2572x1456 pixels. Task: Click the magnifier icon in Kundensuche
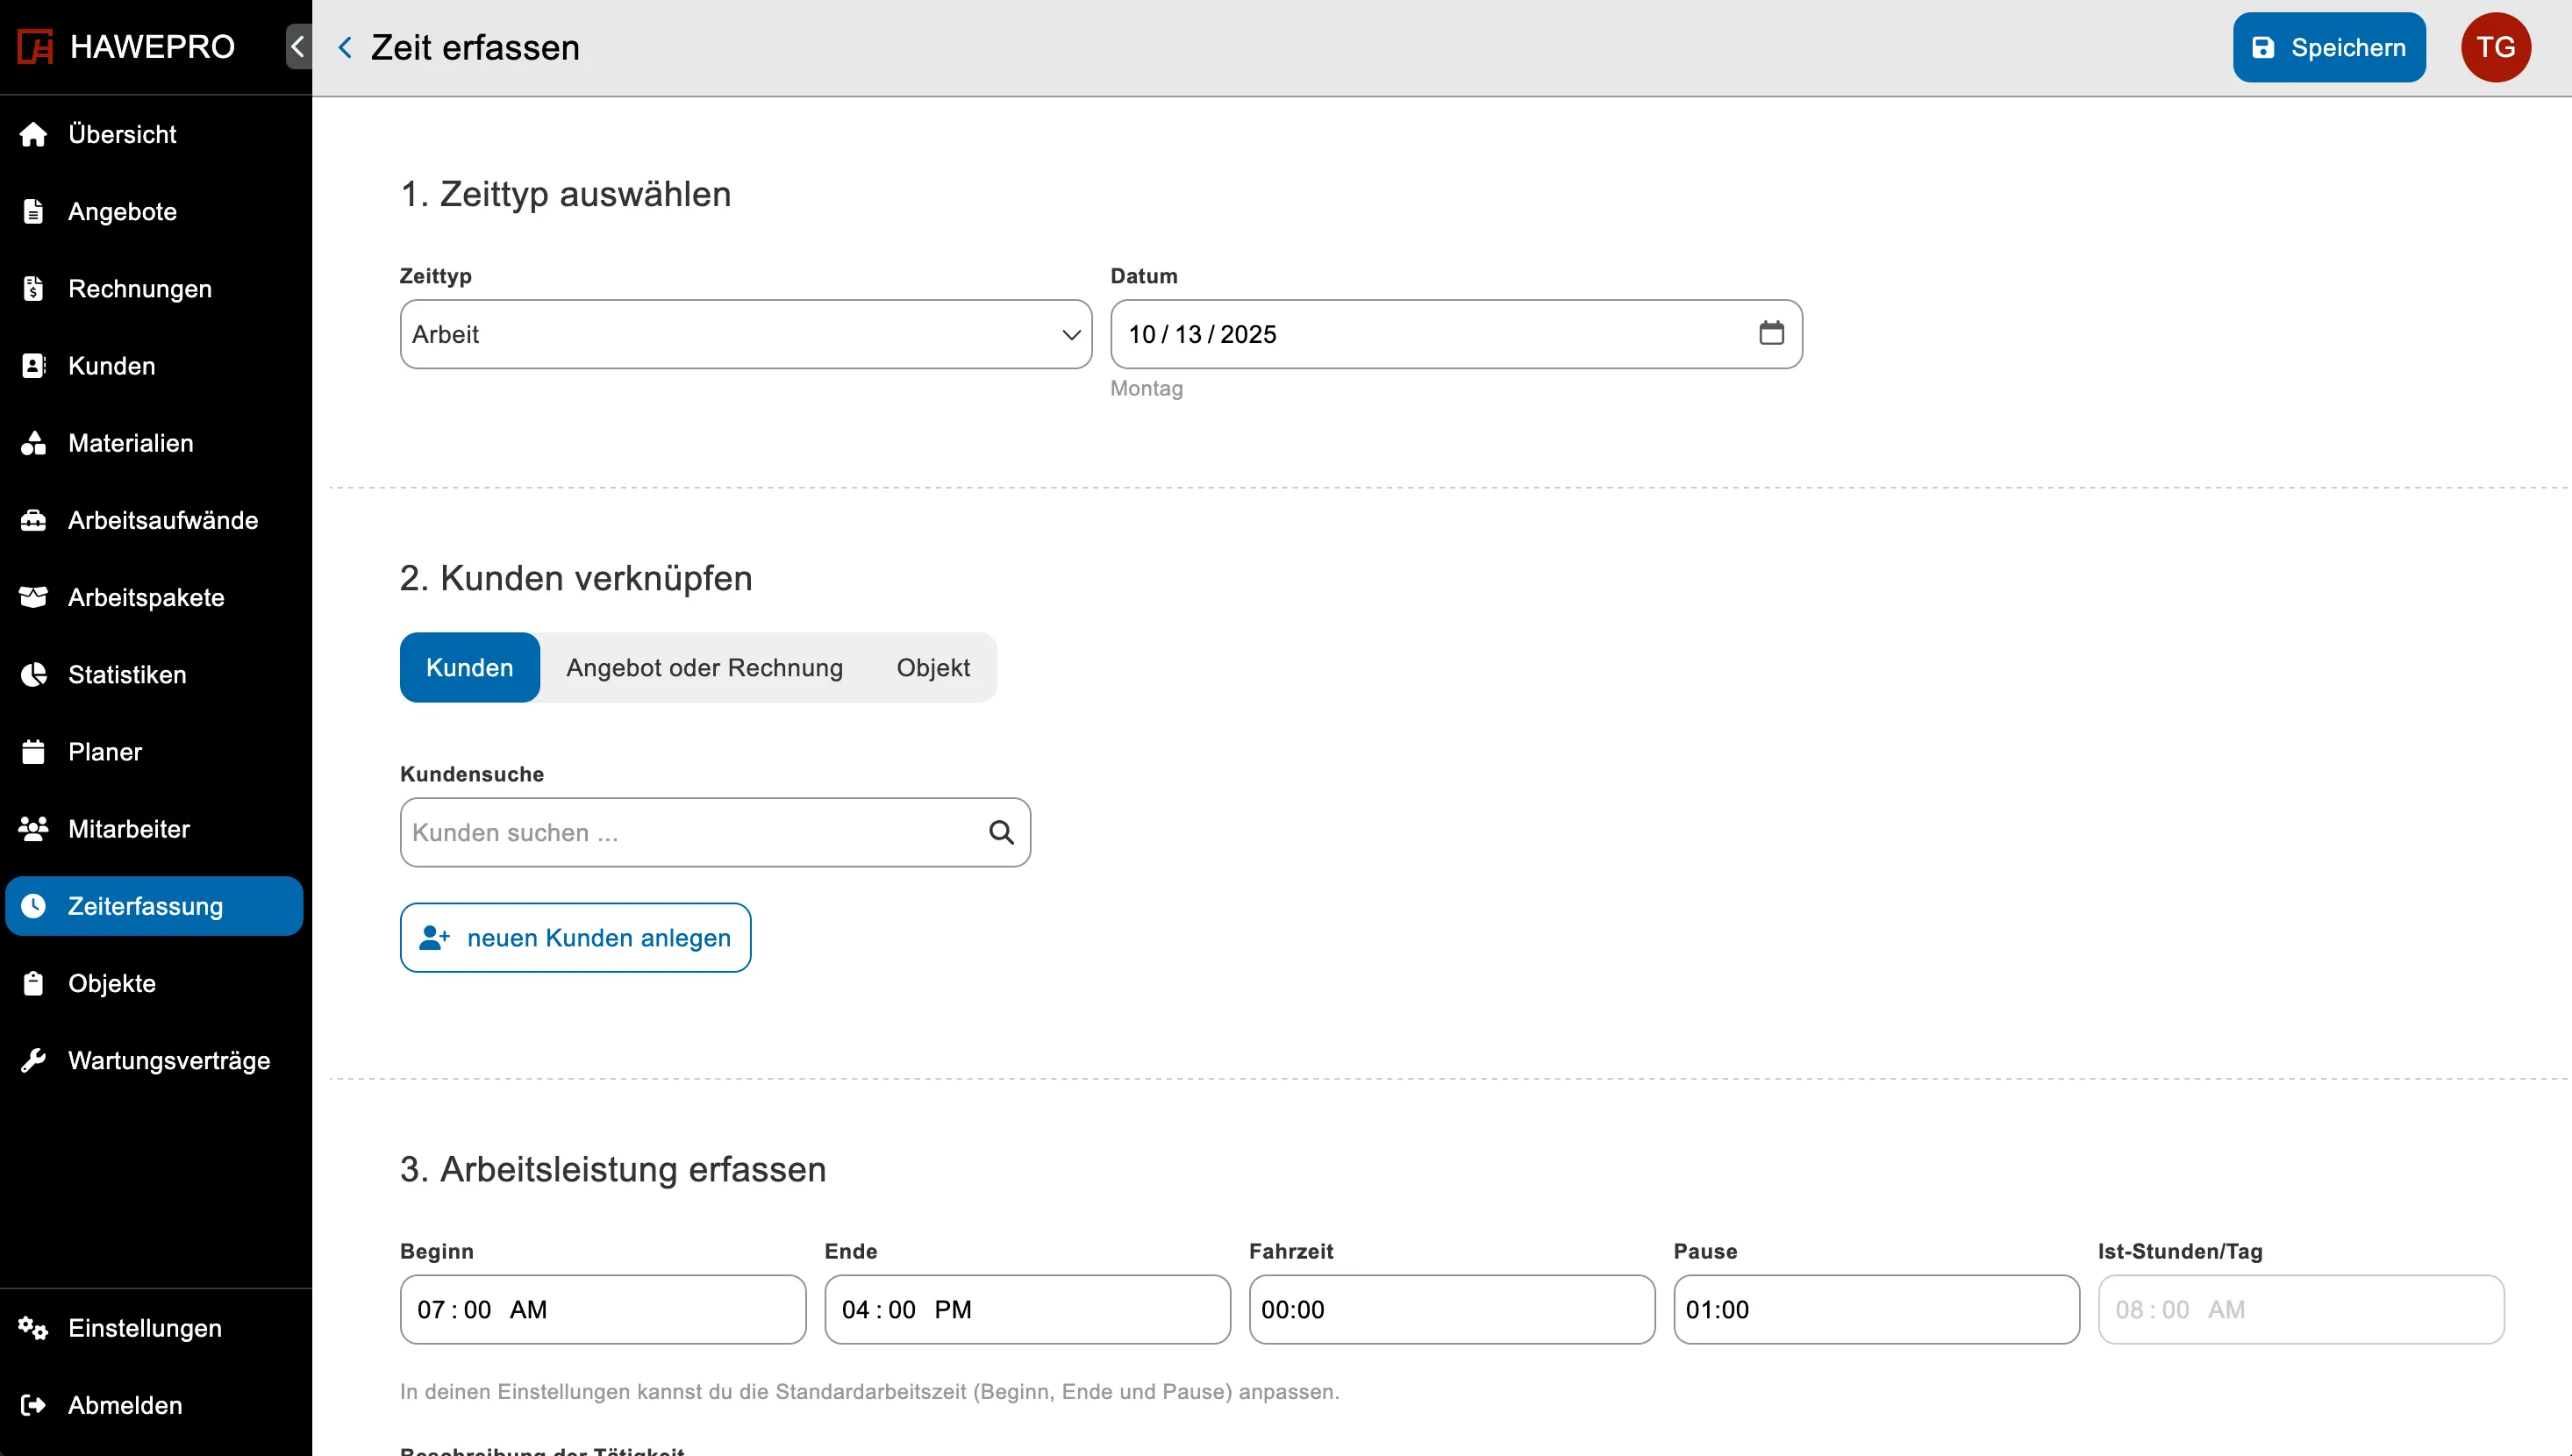click(1001, 832)
